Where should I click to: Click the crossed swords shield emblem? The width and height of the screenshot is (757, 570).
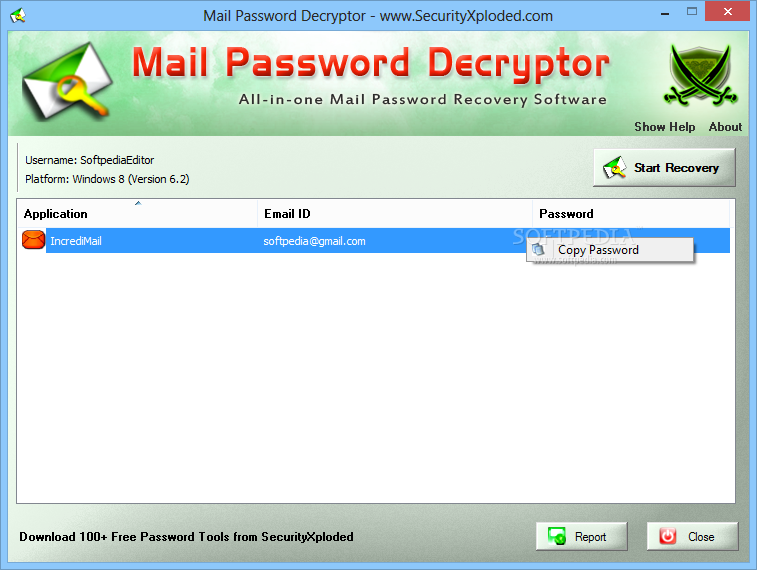(x=700, y=75)
